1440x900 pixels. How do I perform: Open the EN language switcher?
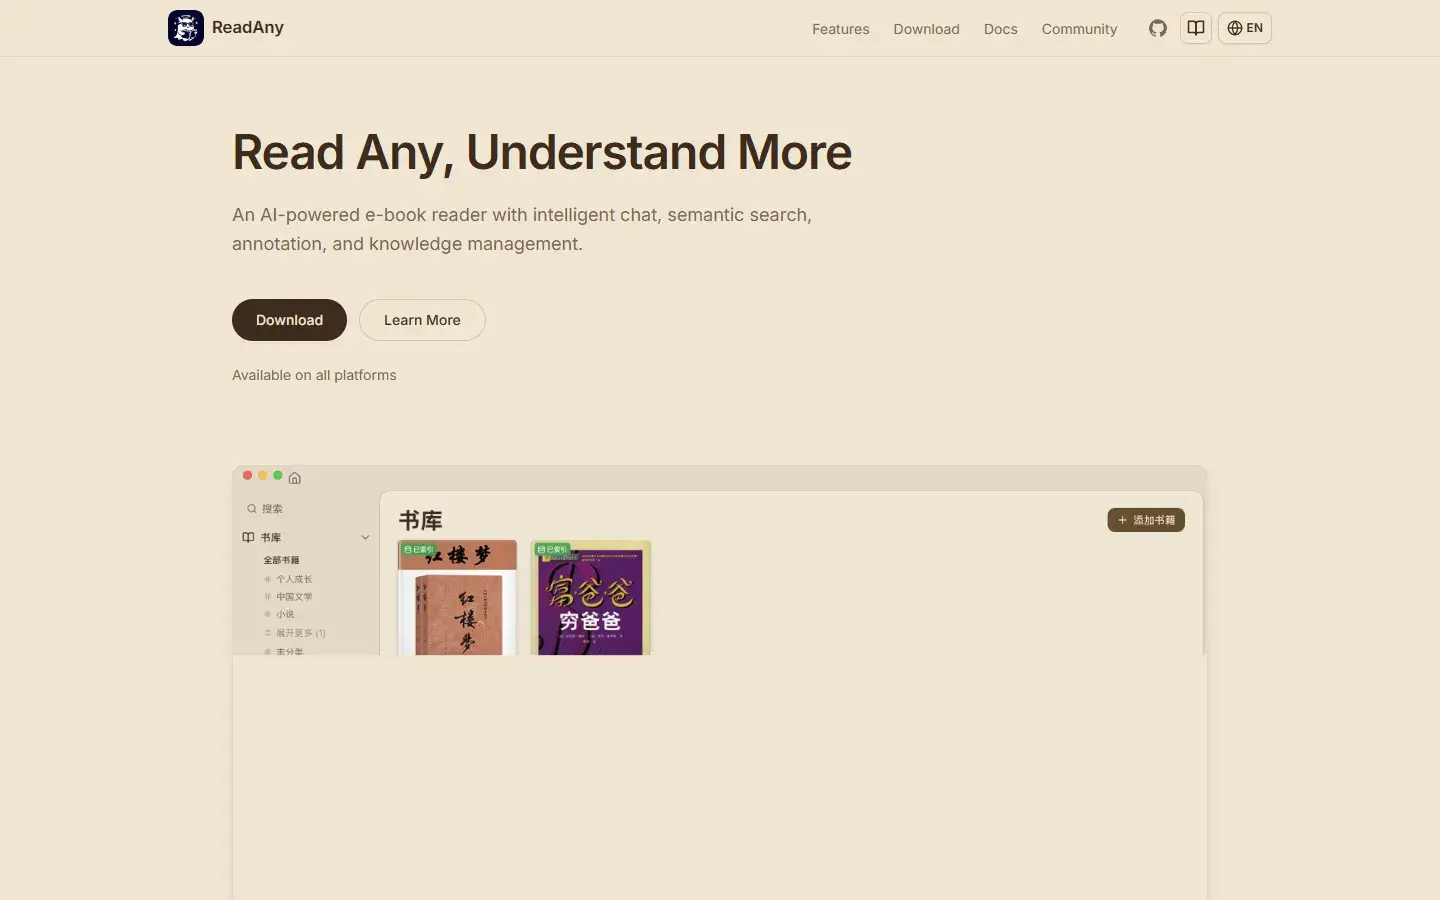[1245, 28]
